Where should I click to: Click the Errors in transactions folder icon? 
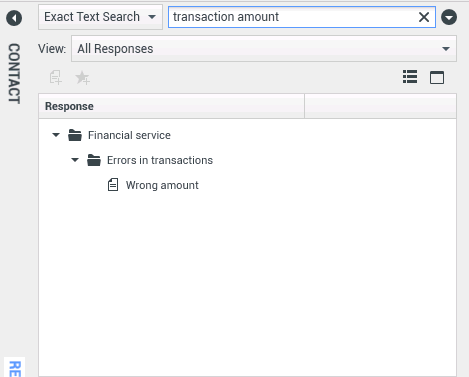point(94,160)
